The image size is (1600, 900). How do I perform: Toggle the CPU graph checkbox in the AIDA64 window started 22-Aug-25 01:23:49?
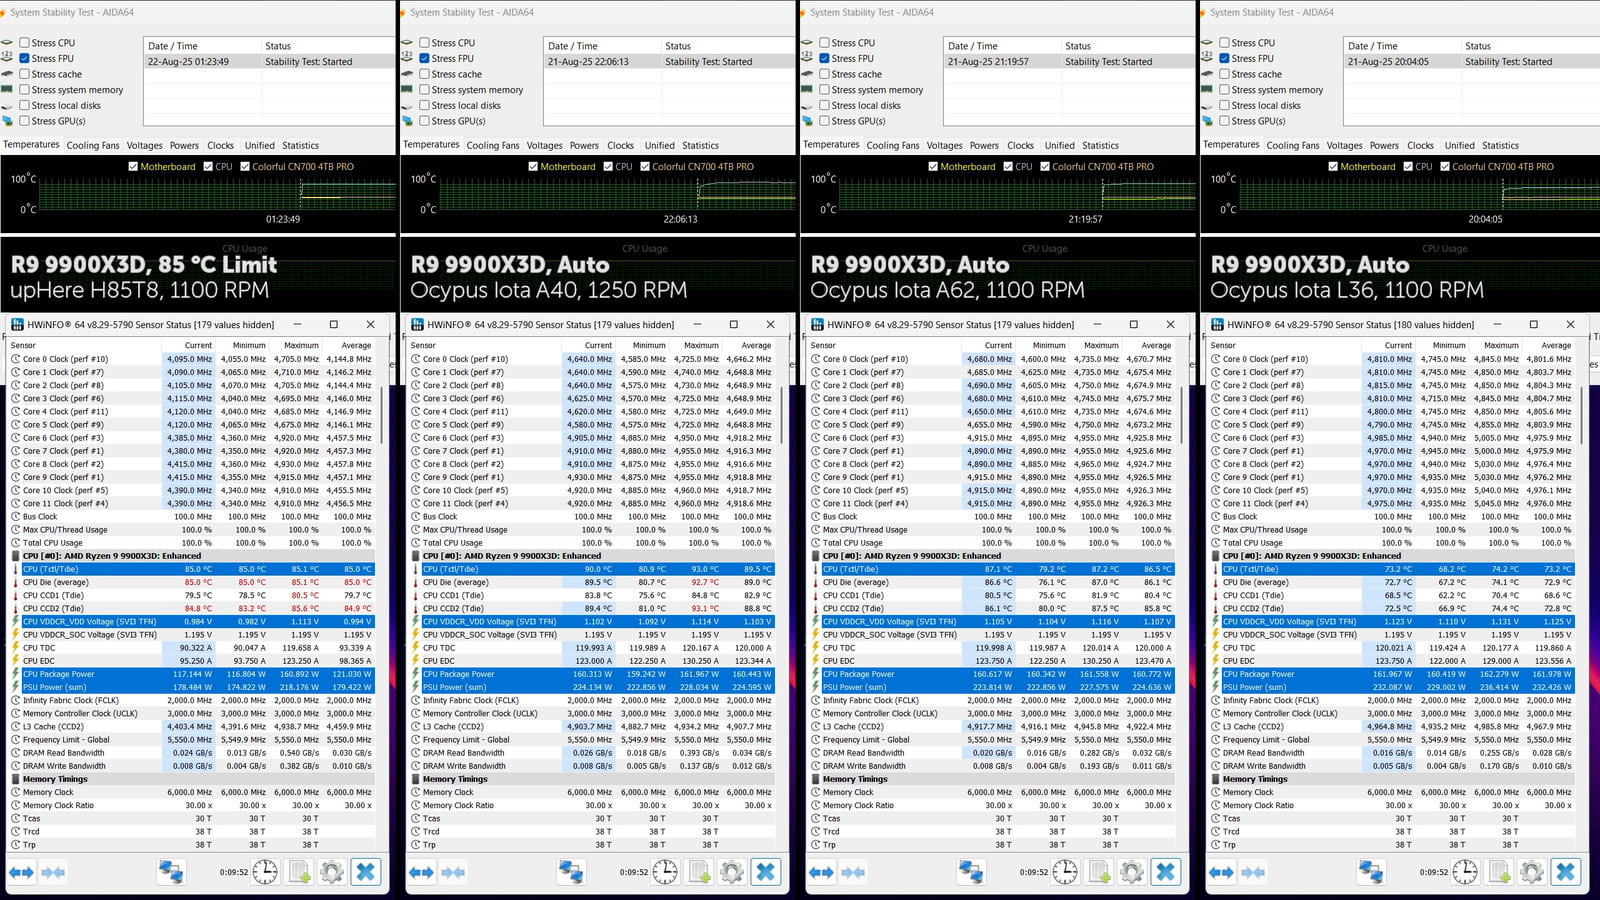coord(208,167)
